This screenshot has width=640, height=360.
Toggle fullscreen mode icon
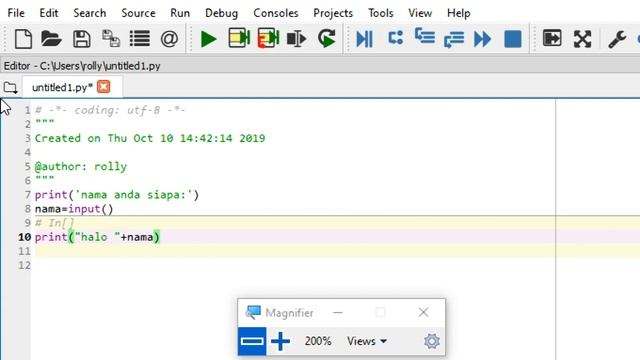coord(582,39)
